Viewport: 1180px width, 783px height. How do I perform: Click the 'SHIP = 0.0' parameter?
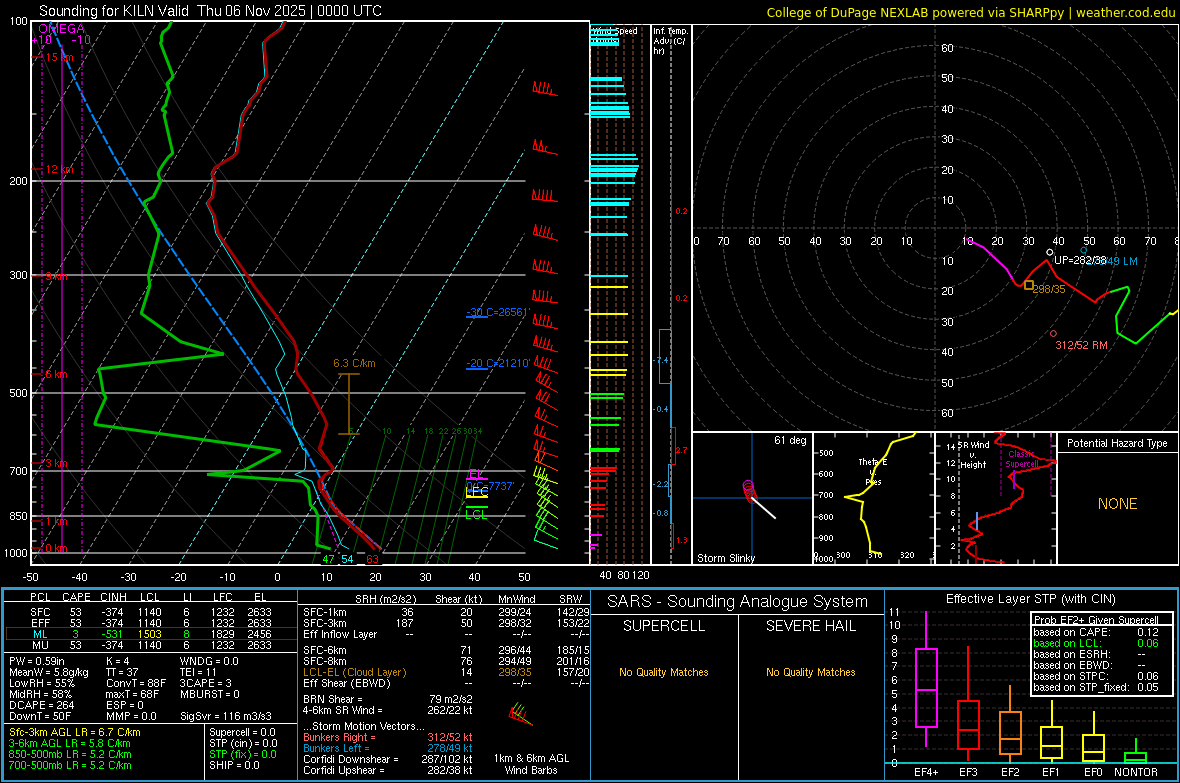[234, 765]
